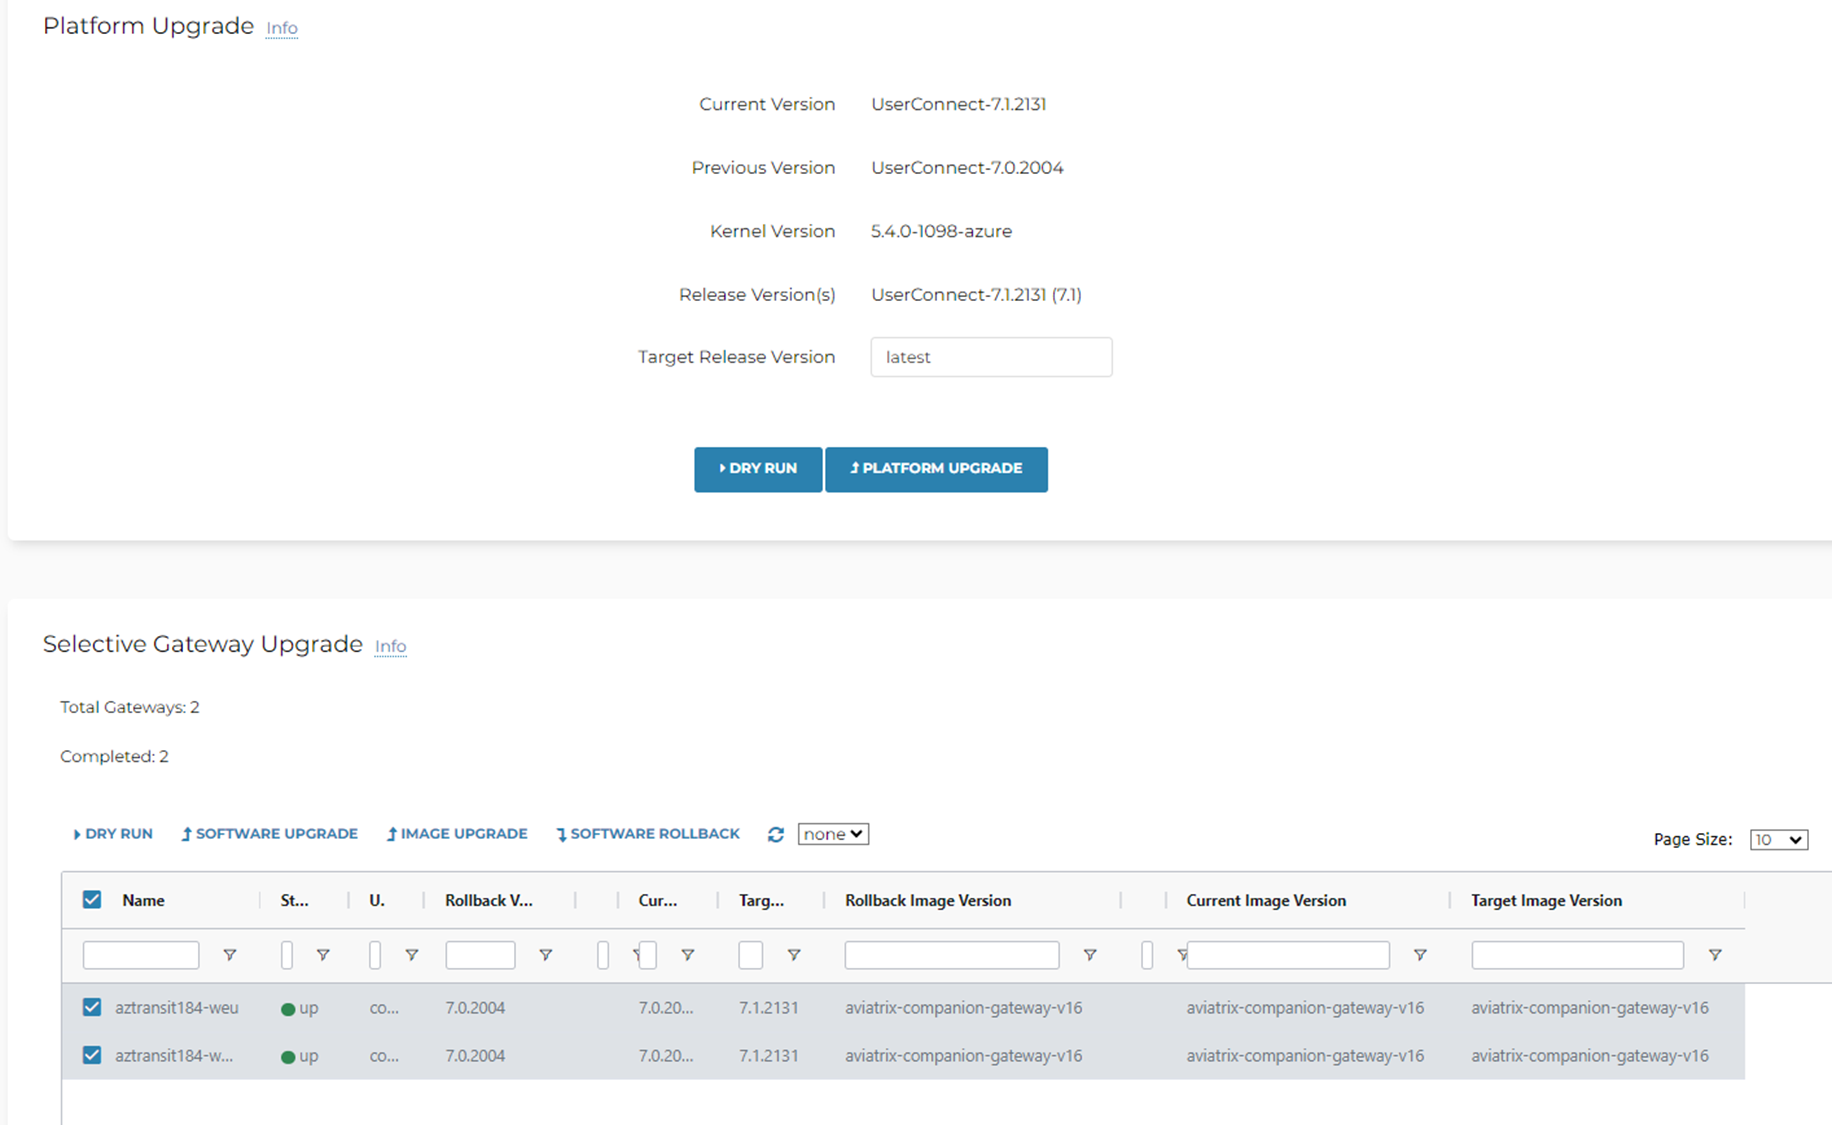Click 7.1.2131 target version in aztransit184-weu row
1832x1125 pixels.
click(x=769, y=1007)
